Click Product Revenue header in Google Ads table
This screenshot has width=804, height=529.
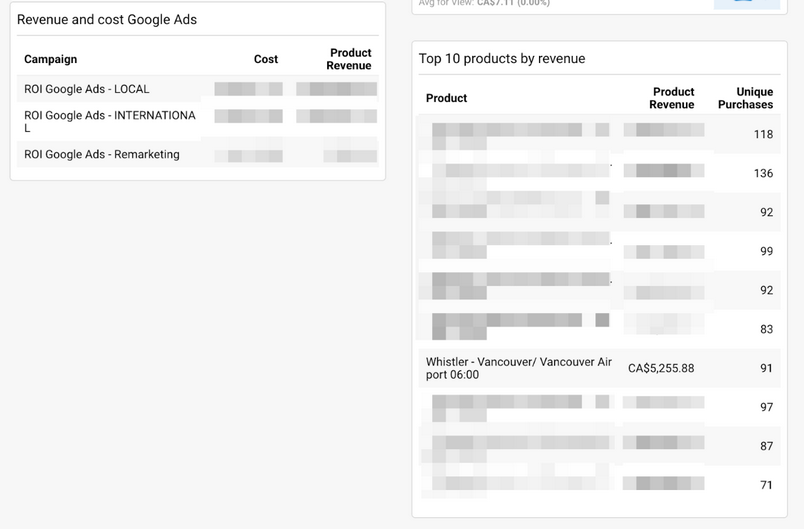tap(349, 59)
